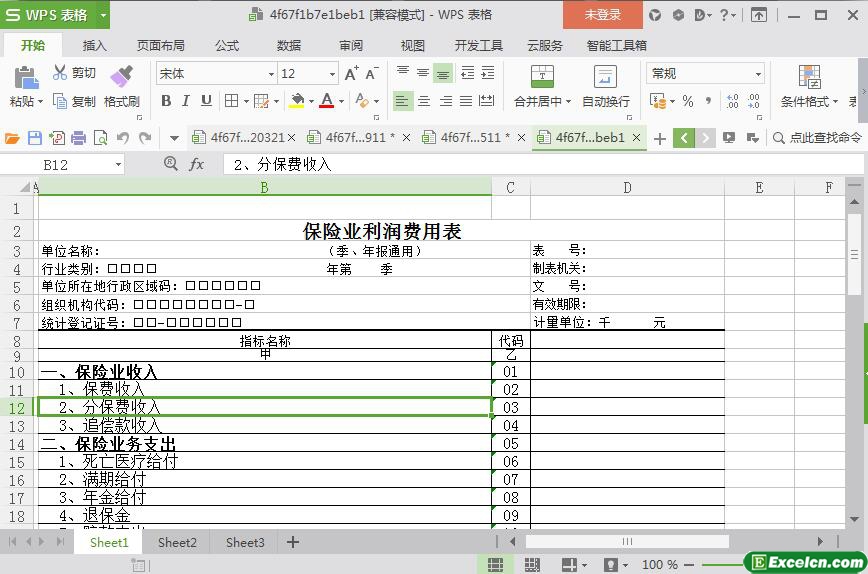Click the Merge and Center (合并居中) icon

(x=541, y=77)
